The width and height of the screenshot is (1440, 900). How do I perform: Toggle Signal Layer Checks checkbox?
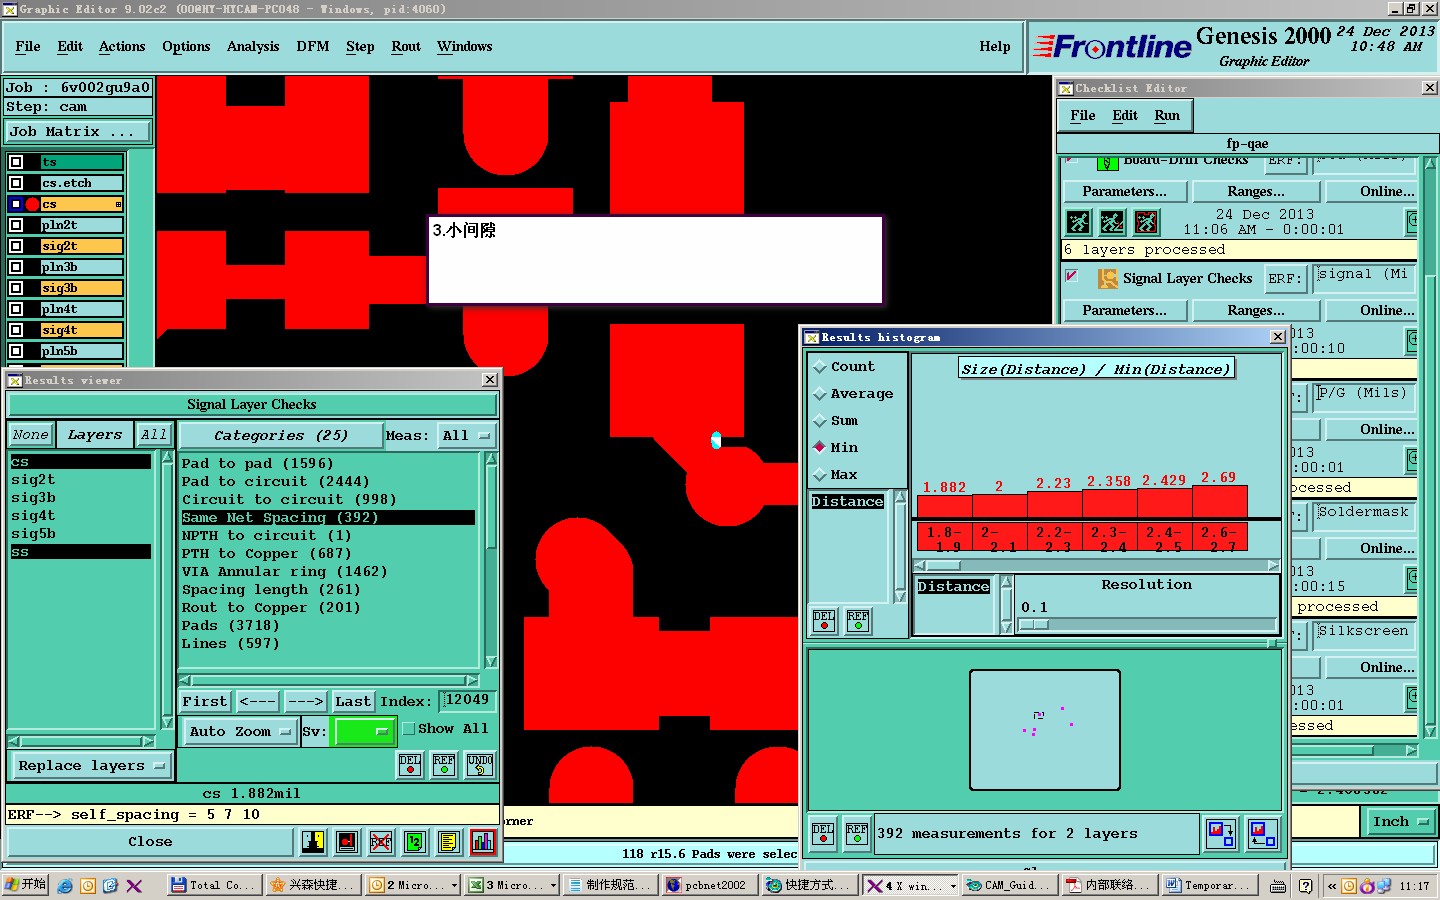[1071, 276]
